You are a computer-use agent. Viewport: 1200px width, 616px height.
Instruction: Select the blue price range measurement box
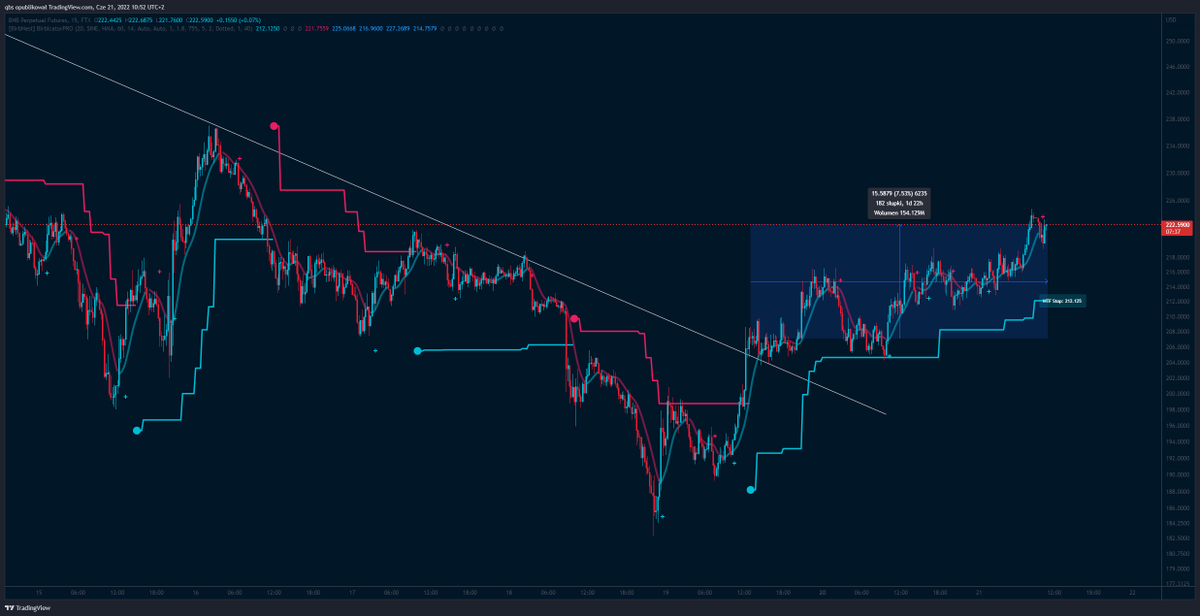coord(899,282)
